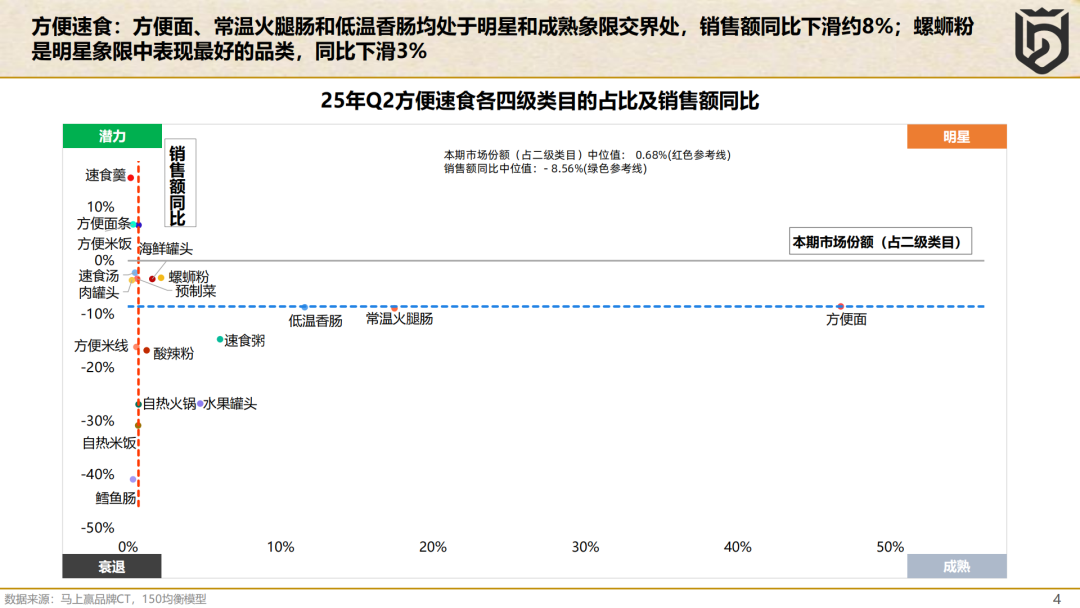Viewport: 1080px width, 608px height.
Task: Click page number 4 at bottom right
Action: (1057, 598)
